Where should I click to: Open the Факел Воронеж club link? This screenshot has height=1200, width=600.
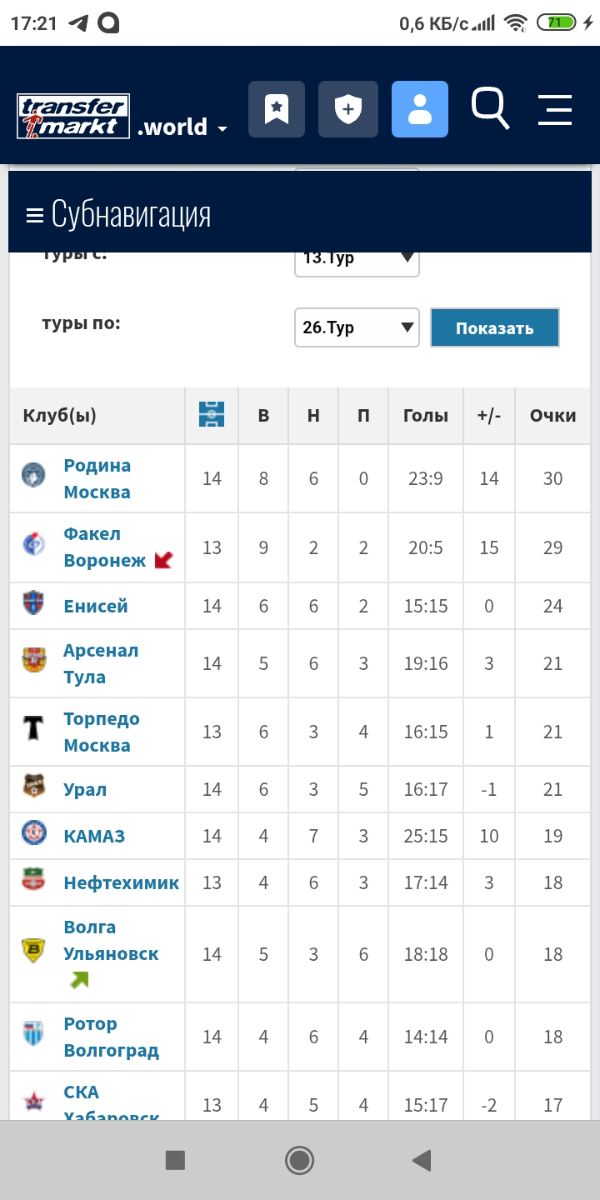click(x=104, y=547)
